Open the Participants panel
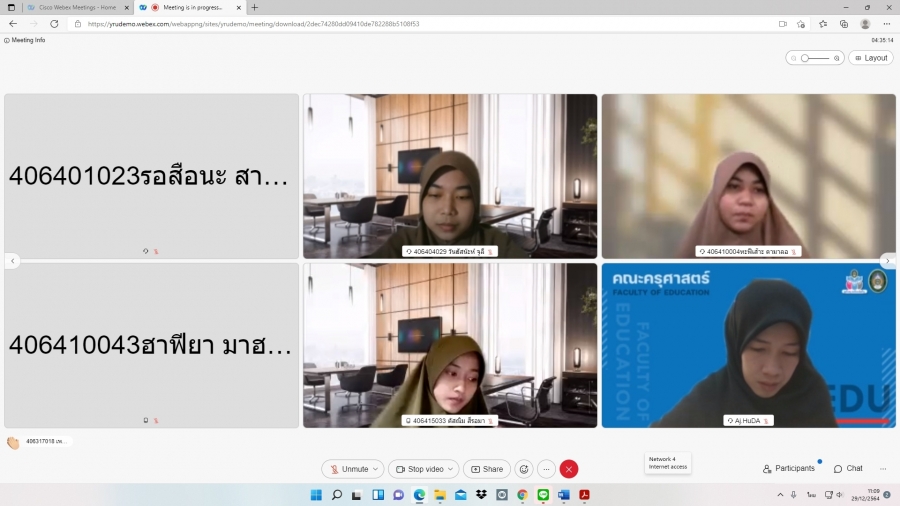This screenshot has width=900, height=506. pos(789,468)
